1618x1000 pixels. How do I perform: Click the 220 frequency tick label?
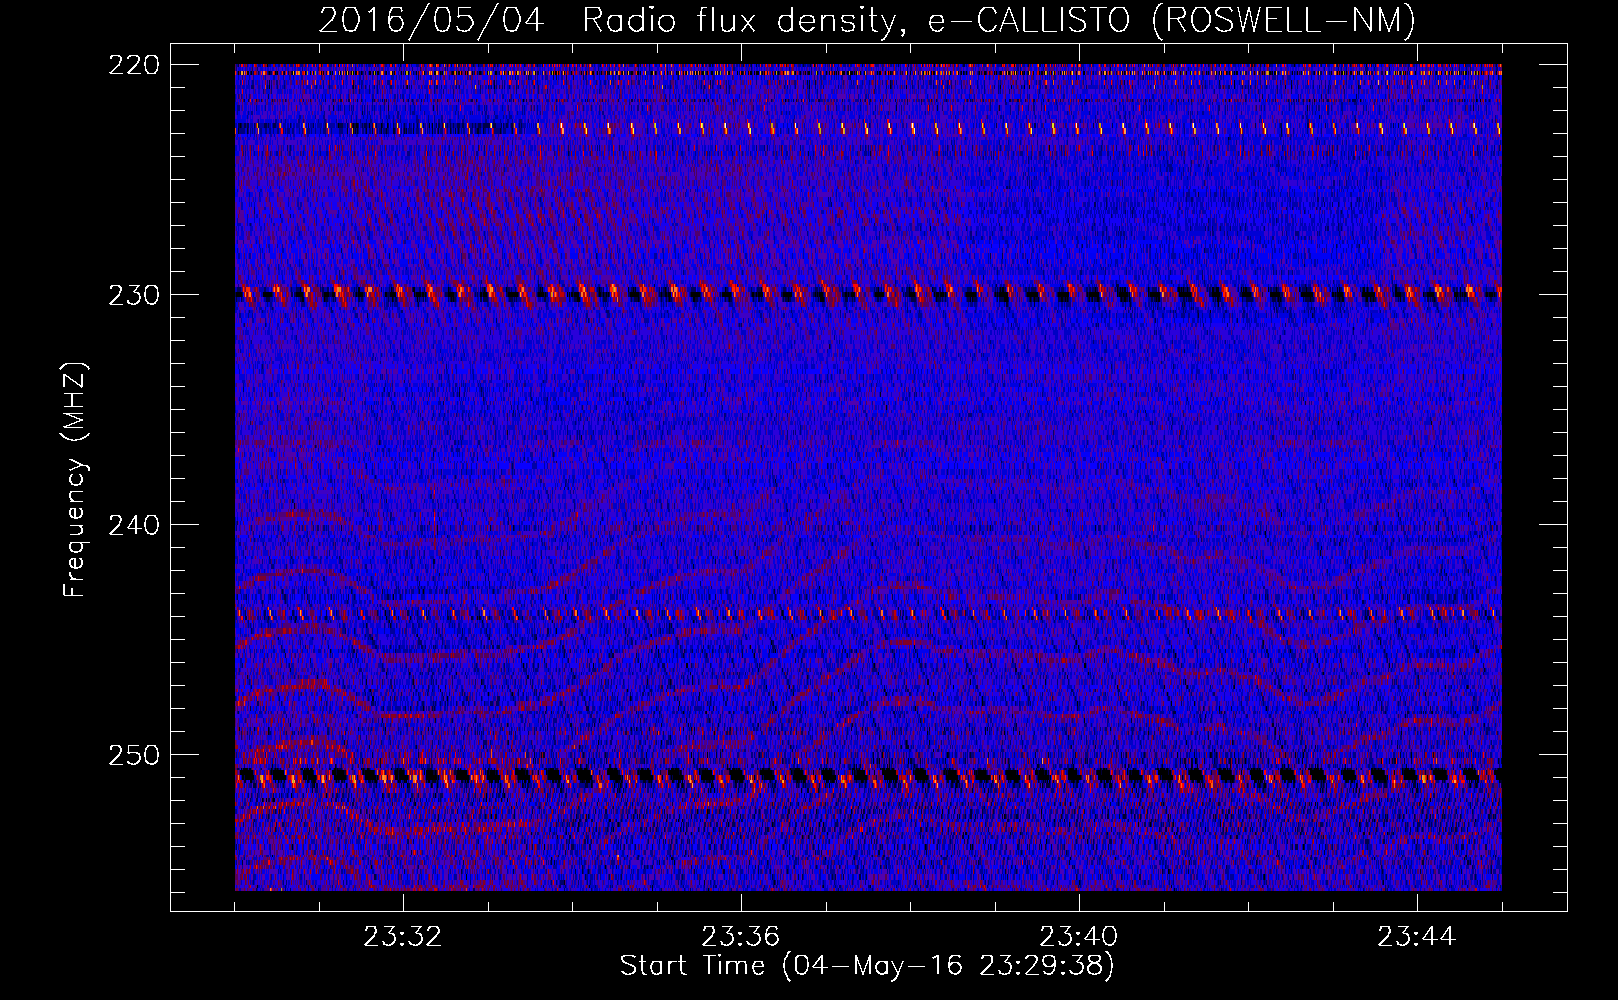pos(134,65)
